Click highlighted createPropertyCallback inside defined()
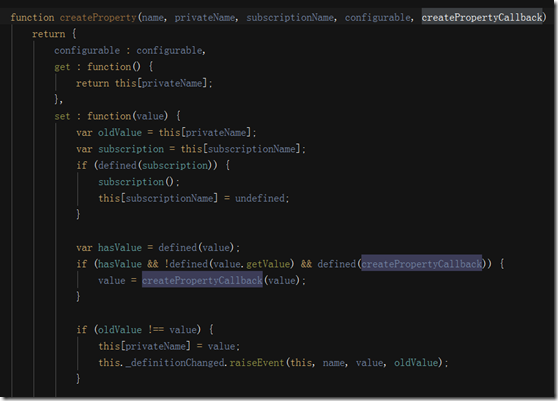 click(x=422, y=264)
